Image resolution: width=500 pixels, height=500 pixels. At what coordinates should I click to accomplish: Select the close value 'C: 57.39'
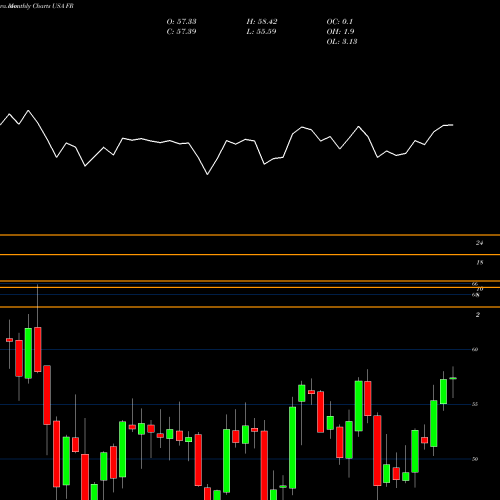pyautogui.click(x=181, y=32)
